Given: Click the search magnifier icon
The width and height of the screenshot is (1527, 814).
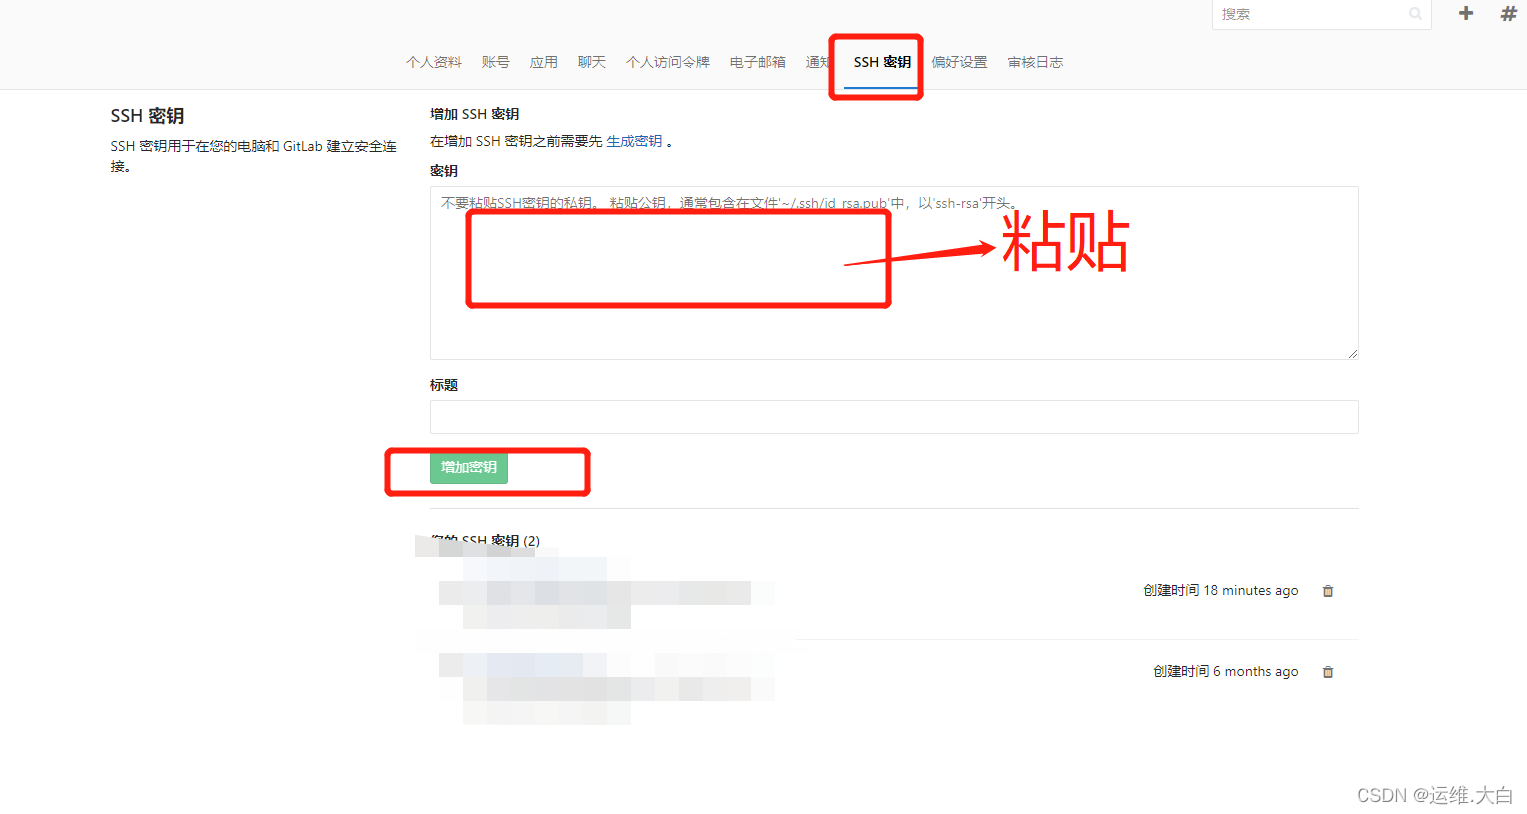Looking at the screenshot, I should coord(1413,14).
